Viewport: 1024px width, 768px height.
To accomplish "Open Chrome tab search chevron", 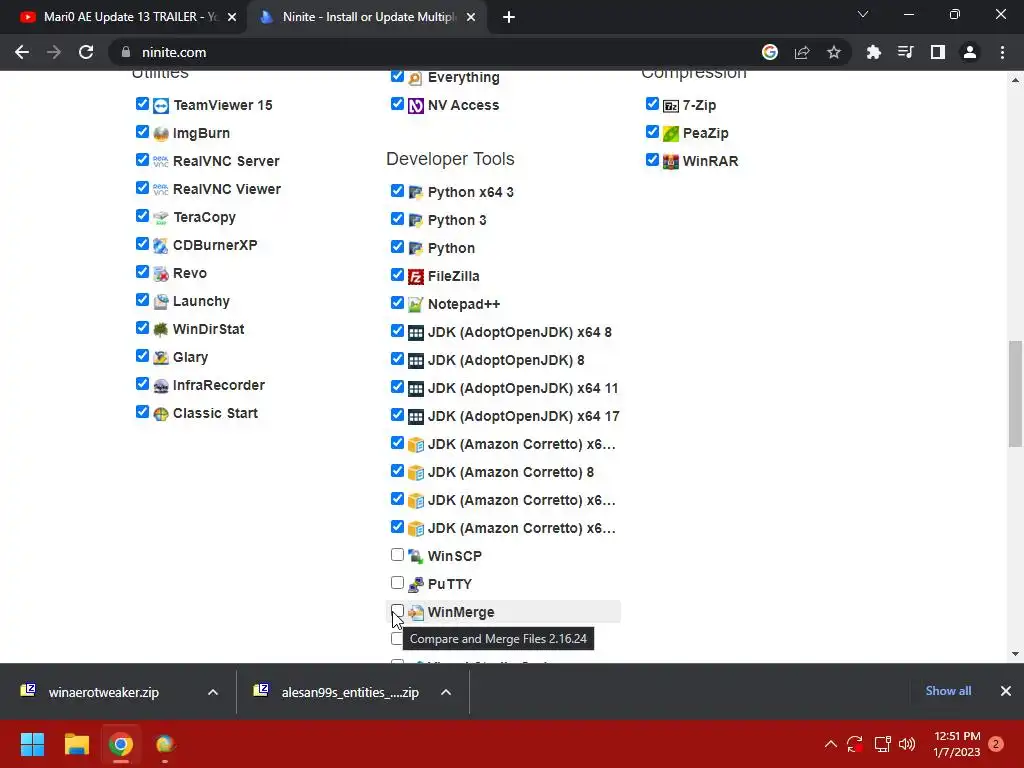I will click(863, 14).
